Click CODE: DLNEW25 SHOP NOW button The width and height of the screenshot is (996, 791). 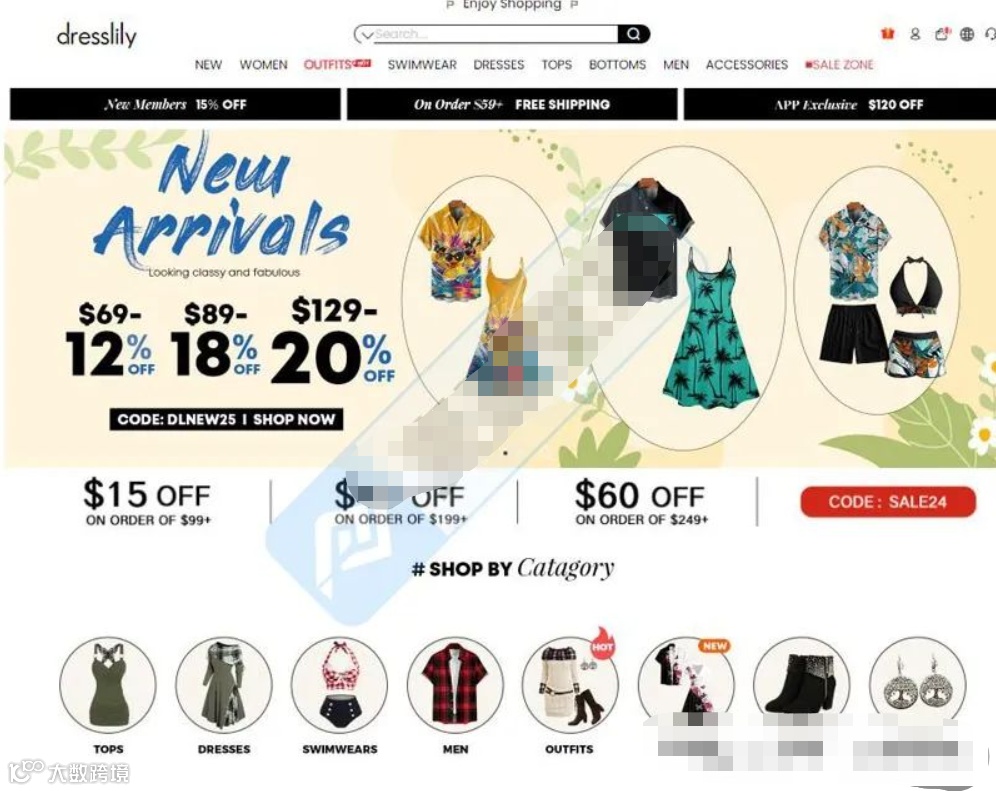[226, 419]
